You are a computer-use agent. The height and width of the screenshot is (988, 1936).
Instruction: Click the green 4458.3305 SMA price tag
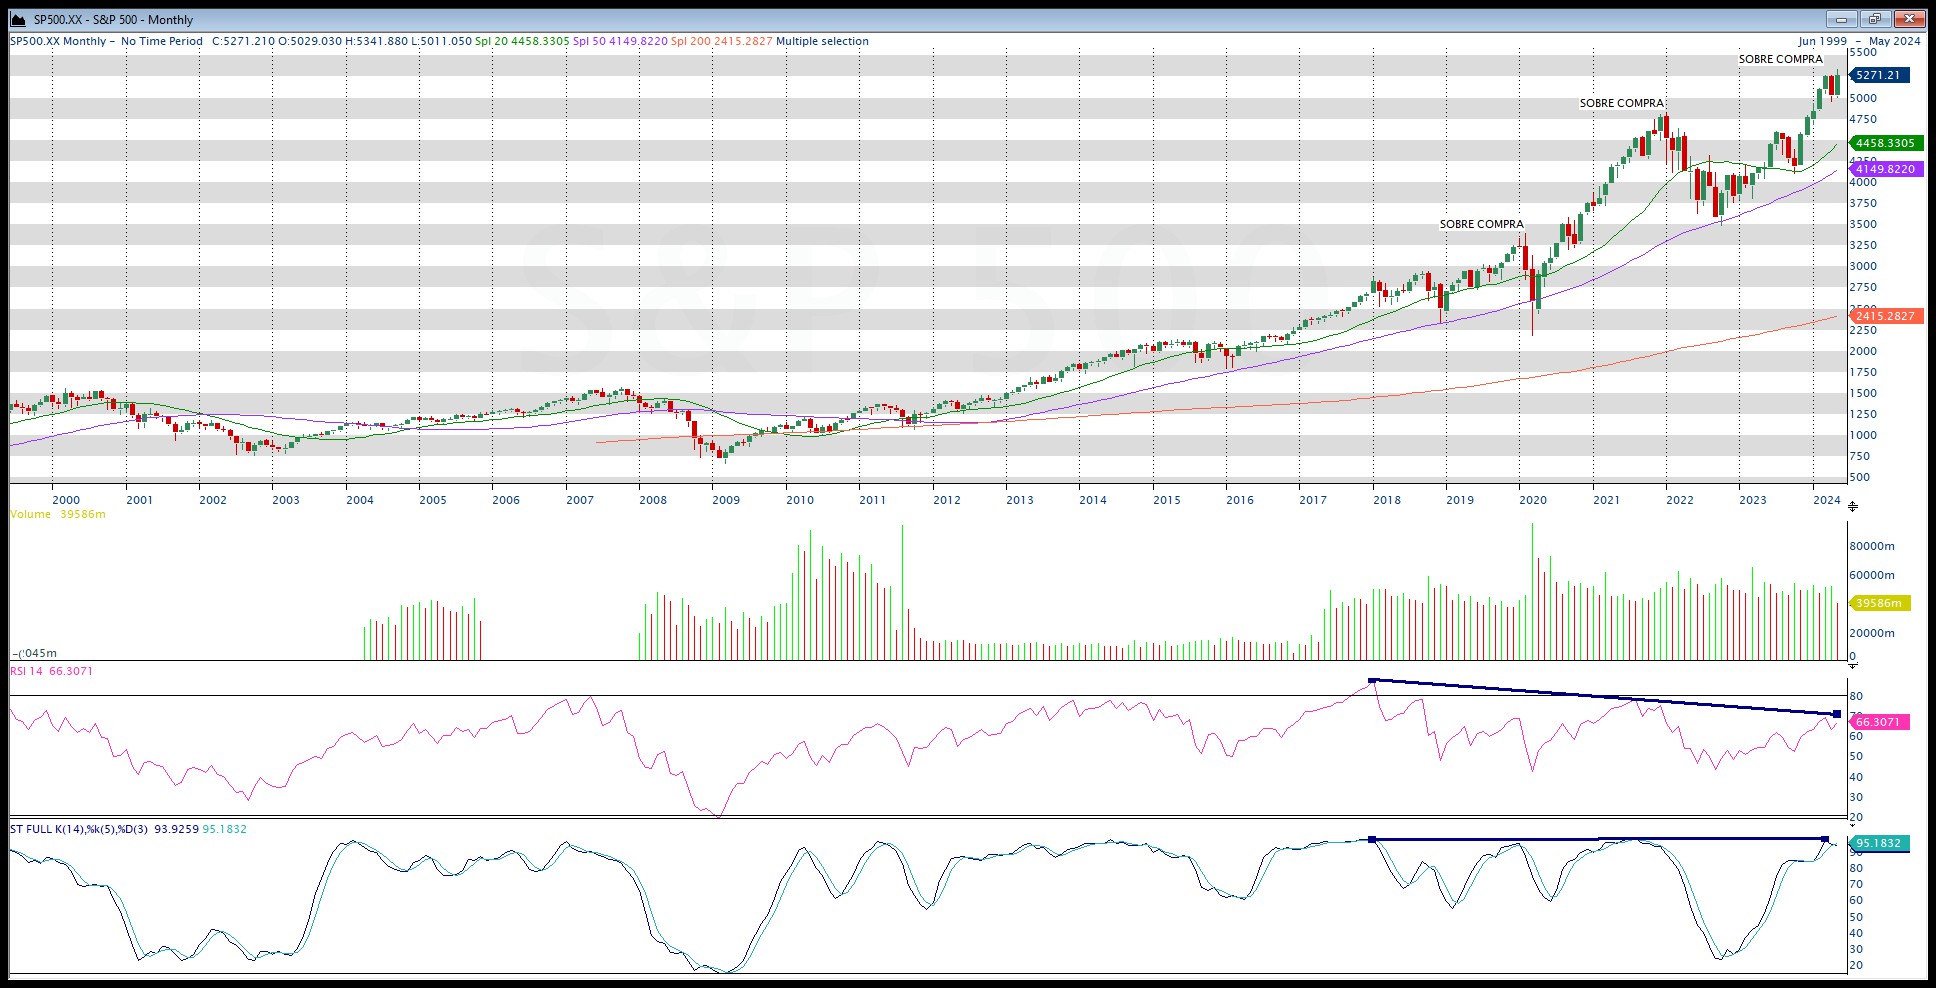pyautogui.click(x=1886, y=143)
